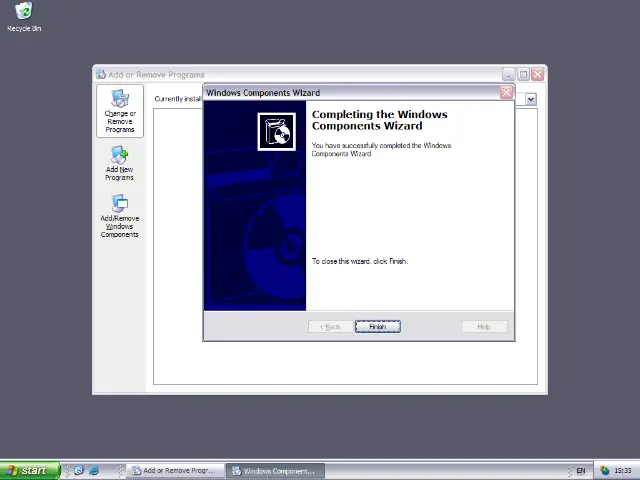Click the 'To close this wizard, click Finish' text
The width and height of the screenshot is (640, 480).
pos(360,261)
